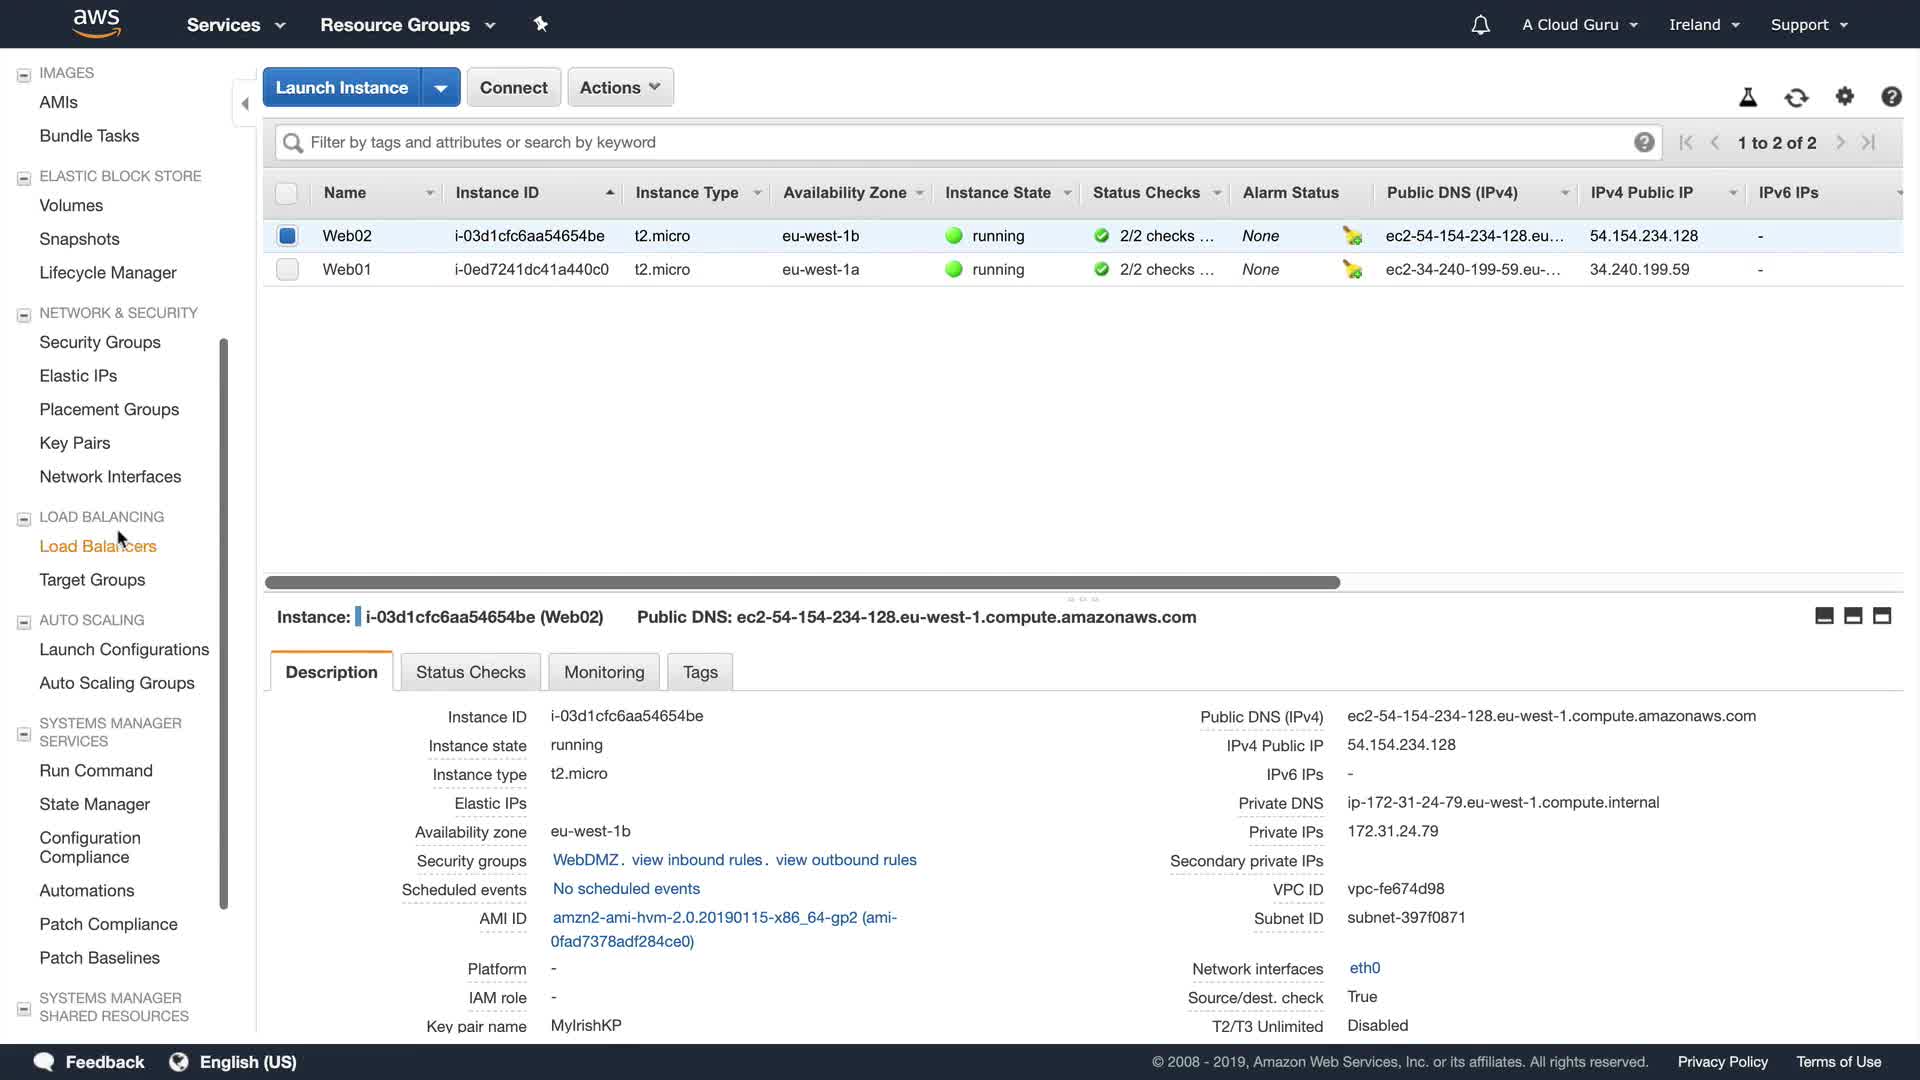Open the view inbound rules link

point(696,860)
